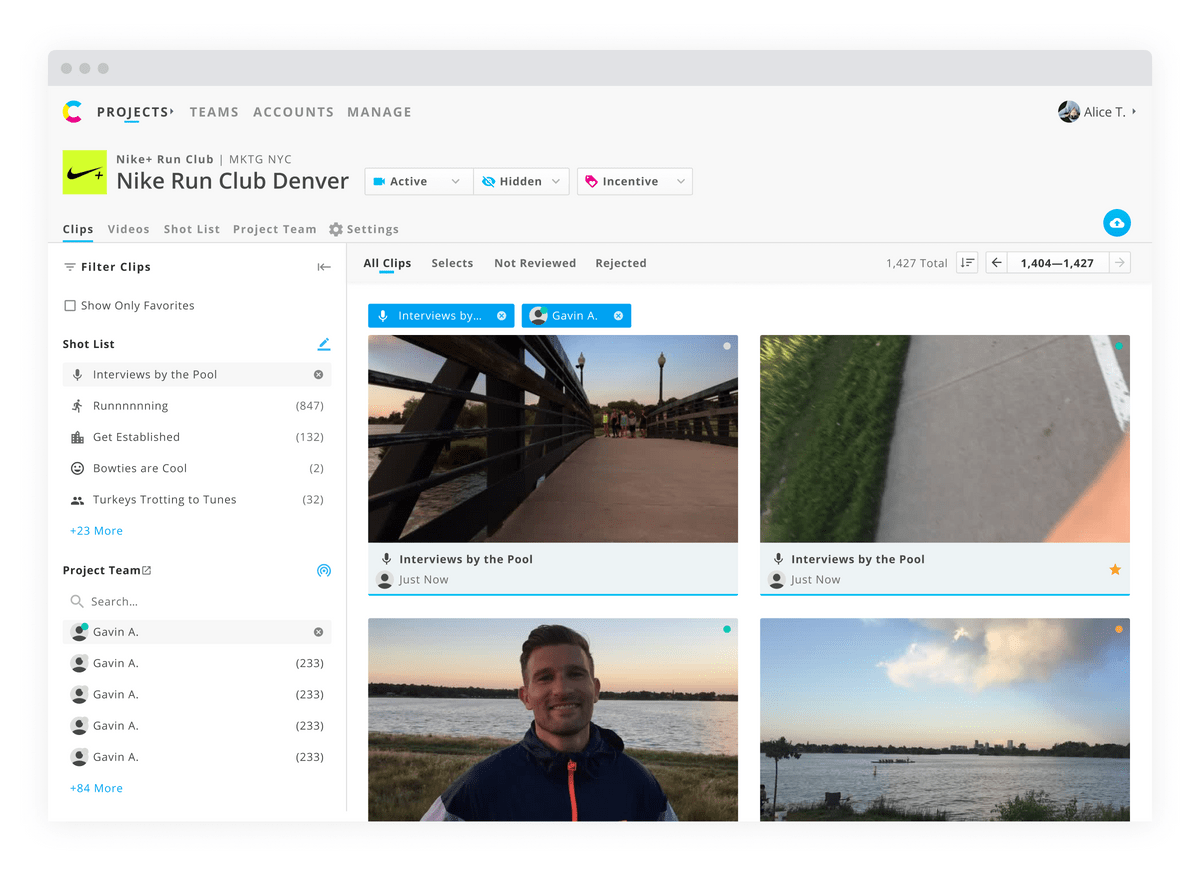Image resolution: width=1200 pixels, height=872 pixels.
Task: Select Bowties are Cool shot
Action: tap(197, 468)
